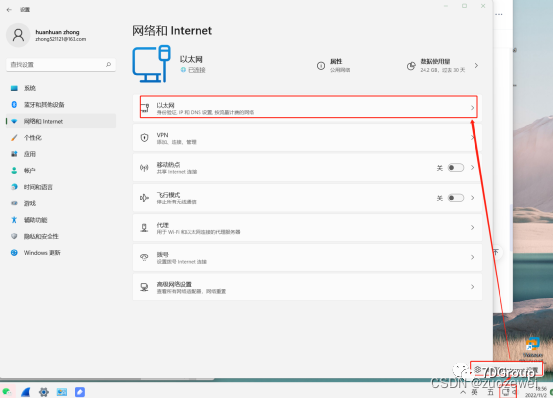Viewport: 553px width, 398px height.
Task: Show hidden tray icons with the caret
Action: [x=463, y=392]
